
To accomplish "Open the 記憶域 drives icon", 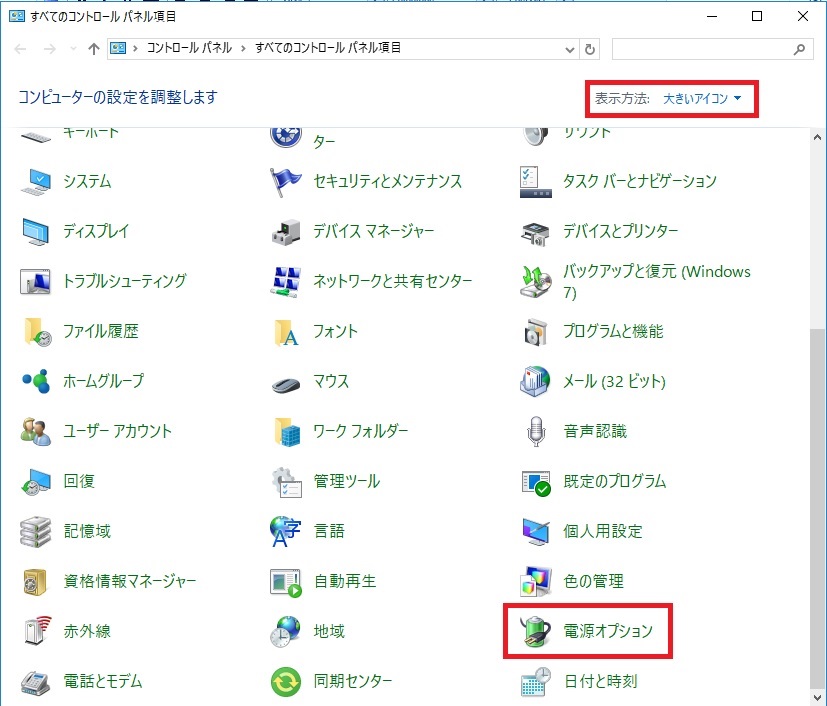I will point(36,531).
